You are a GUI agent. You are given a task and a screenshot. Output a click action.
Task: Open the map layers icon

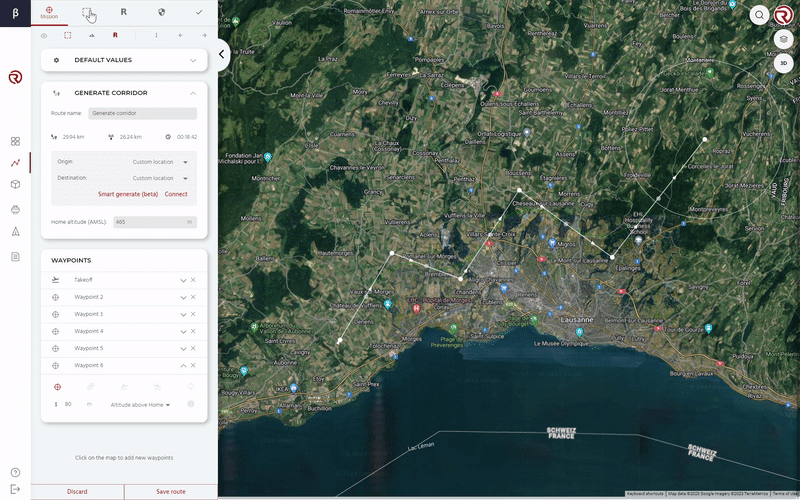(x=784, y=39)
